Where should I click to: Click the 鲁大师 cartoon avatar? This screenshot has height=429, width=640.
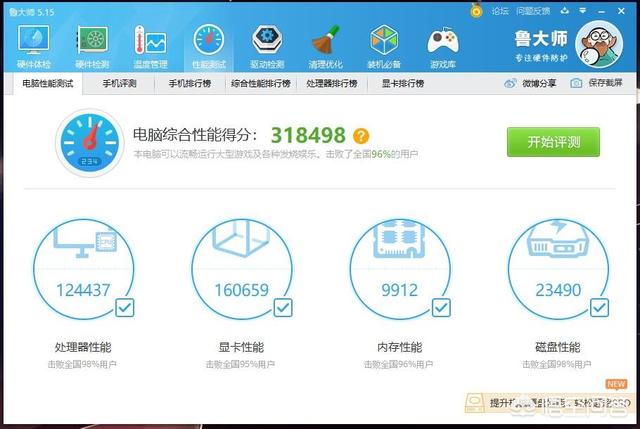[x=599, y=44]
